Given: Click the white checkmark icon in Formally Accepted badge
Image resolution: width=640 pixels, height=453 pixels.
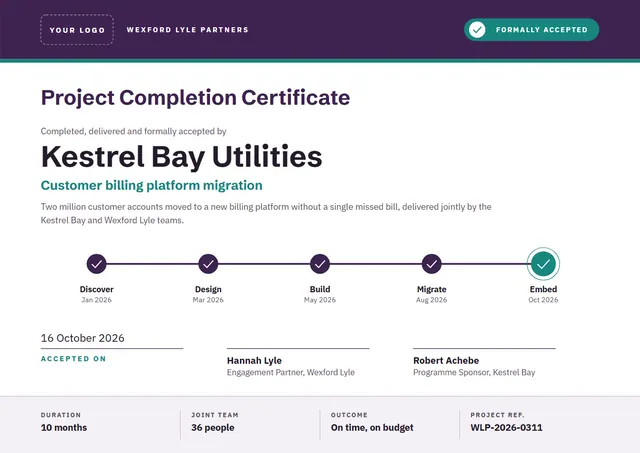Looking at the screenshot, I should pos(477,29).
